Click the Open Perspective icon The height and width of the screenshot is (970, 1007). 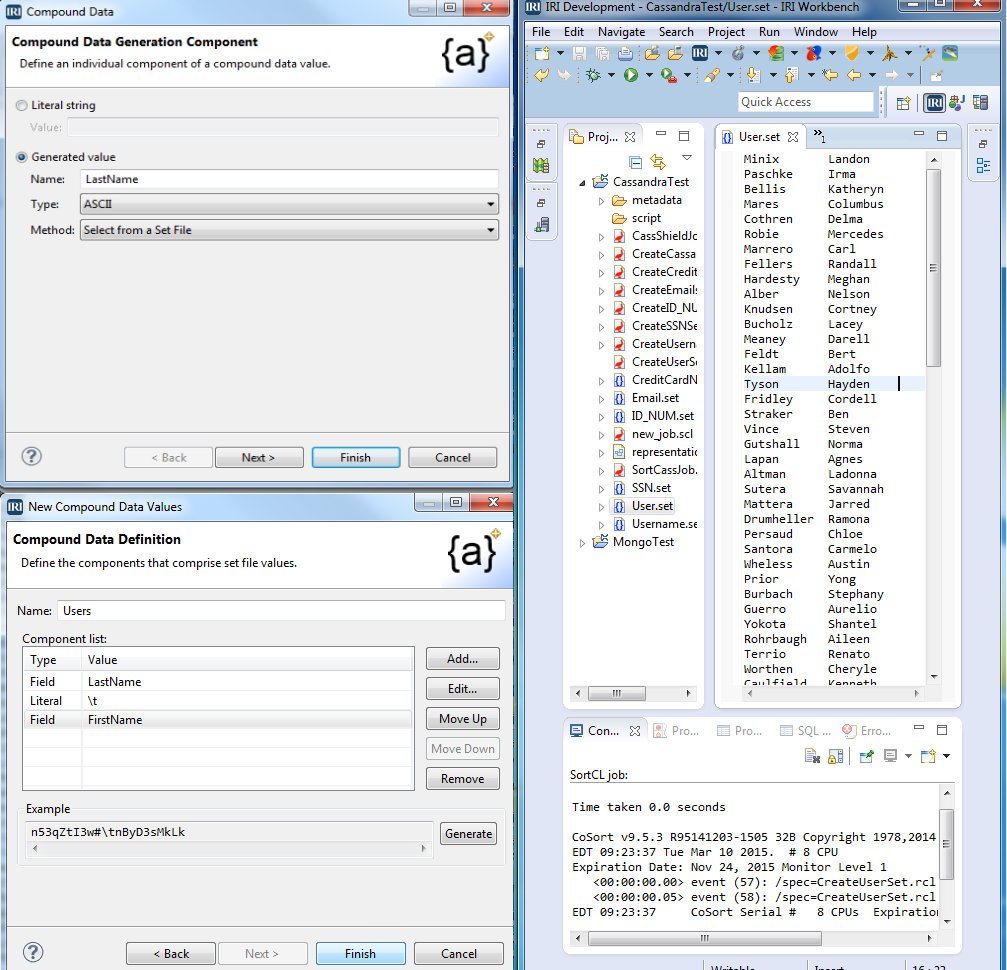(x=904, y=103)
